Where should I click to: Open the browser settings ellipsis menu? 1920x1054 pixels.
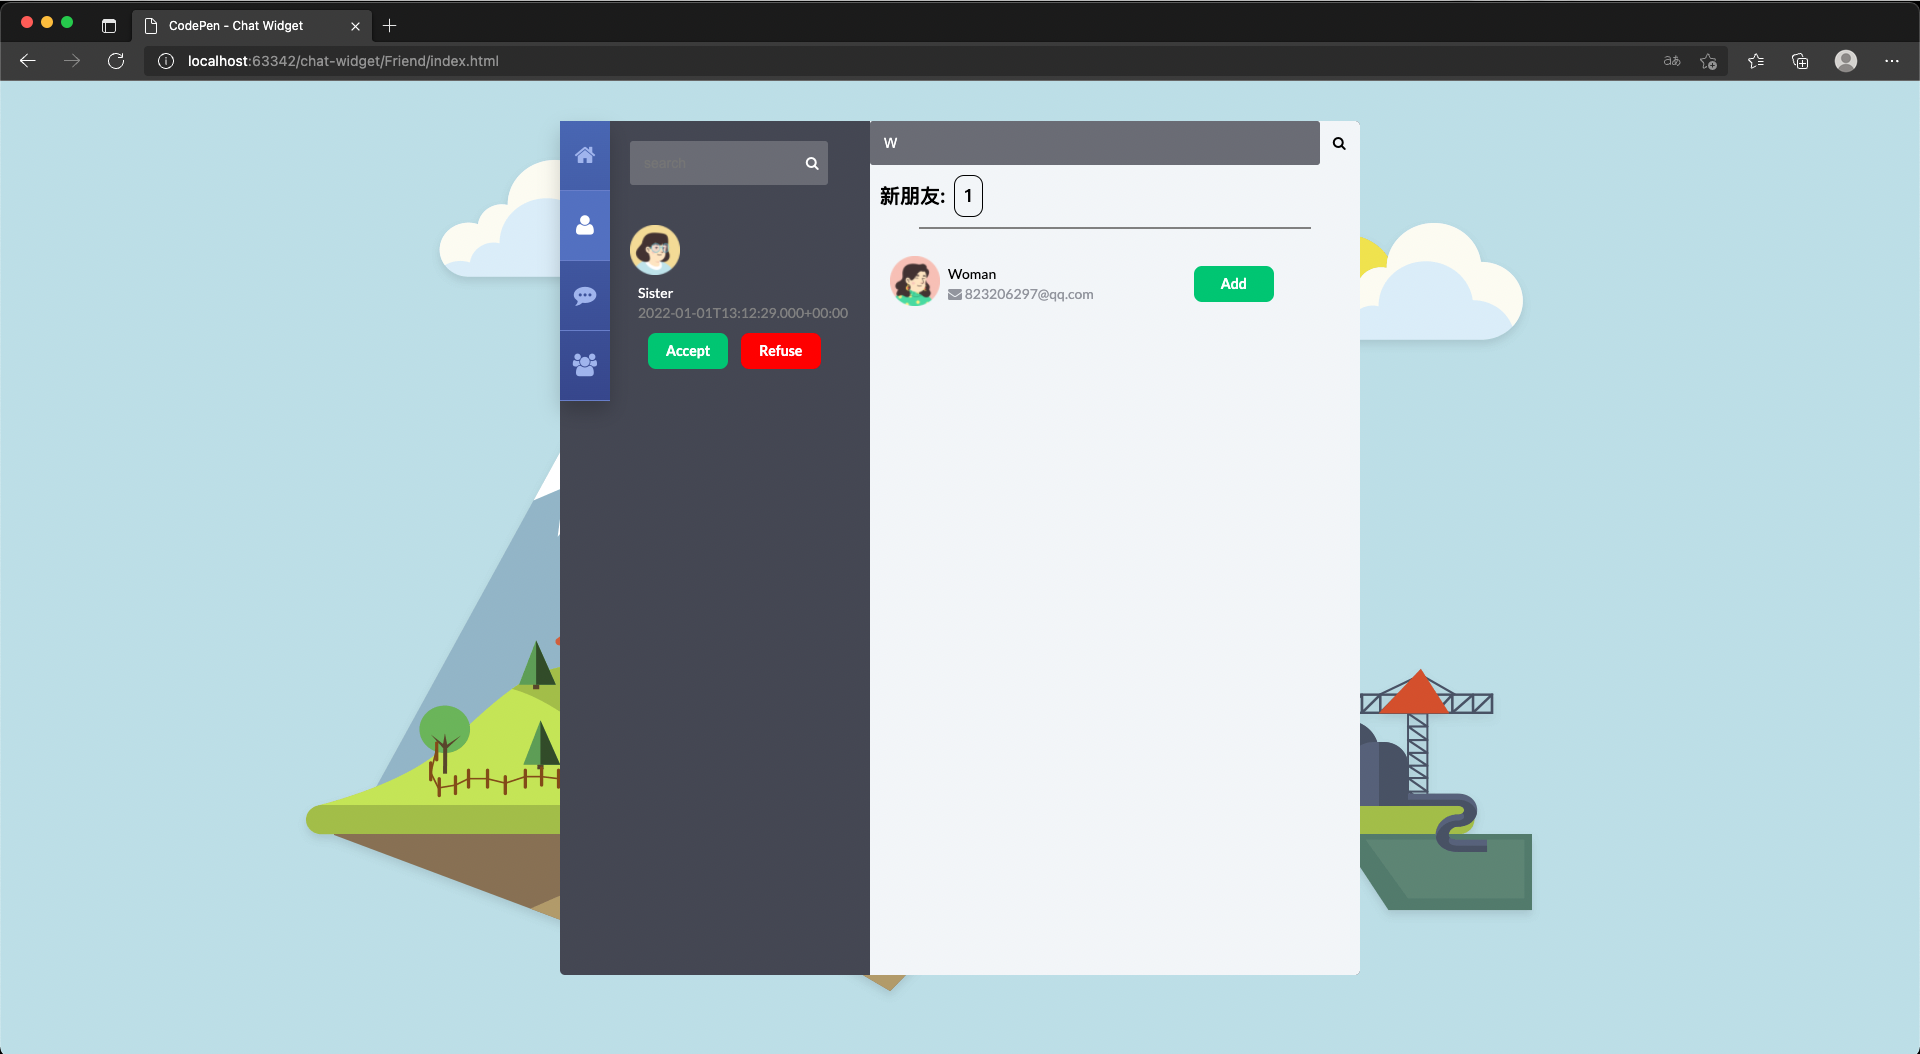click(x=1891, y=61)
